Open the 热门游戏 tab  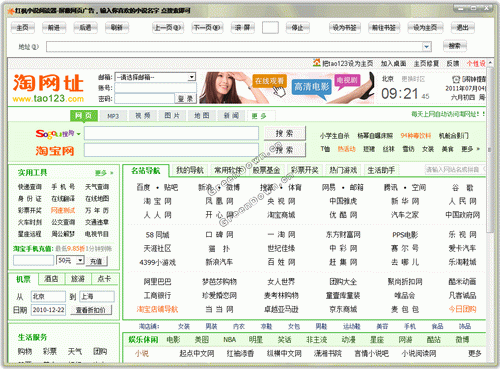coord(343,170)
